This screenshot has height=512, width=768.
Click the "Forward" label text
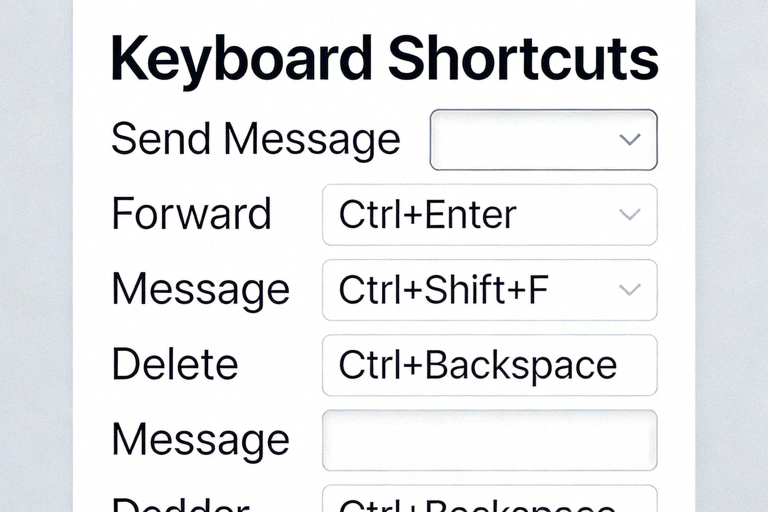(x=191, y=215)
